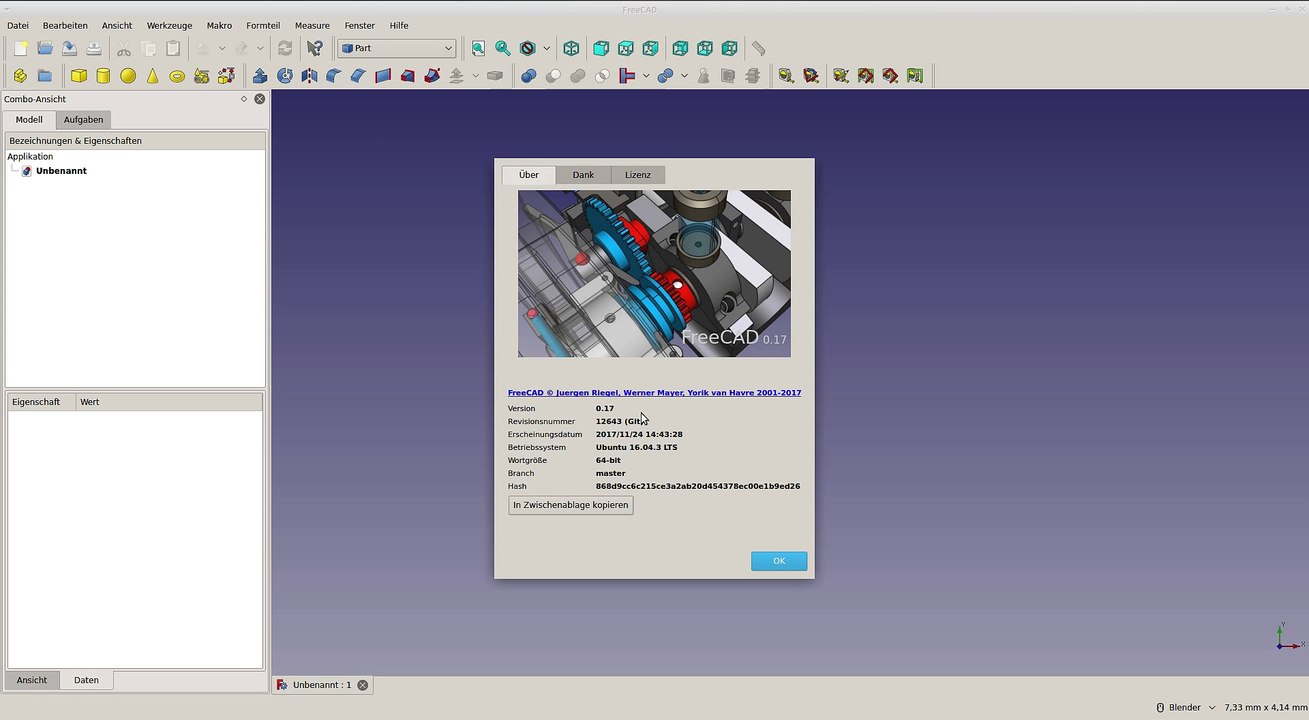Set axonometric view with wireframe cube icon
Viewport: 1309px width, 720px height.
click(571, 48)
